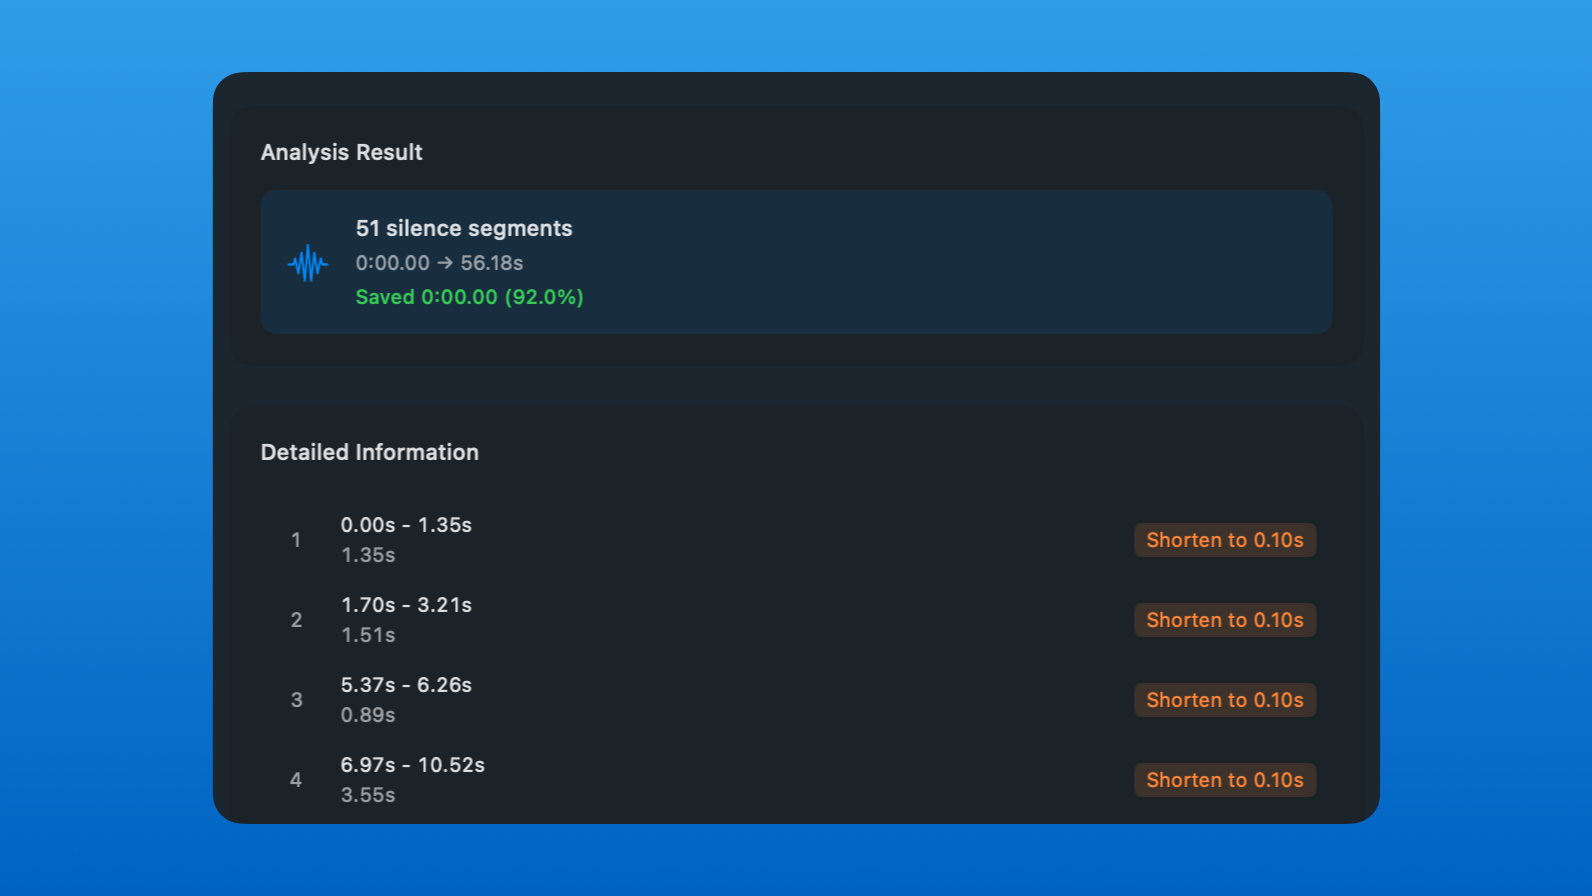Select the 5.37s - 6.26s segment range
This screenshot has width=1592, height=896.
(x=406, y=685)
